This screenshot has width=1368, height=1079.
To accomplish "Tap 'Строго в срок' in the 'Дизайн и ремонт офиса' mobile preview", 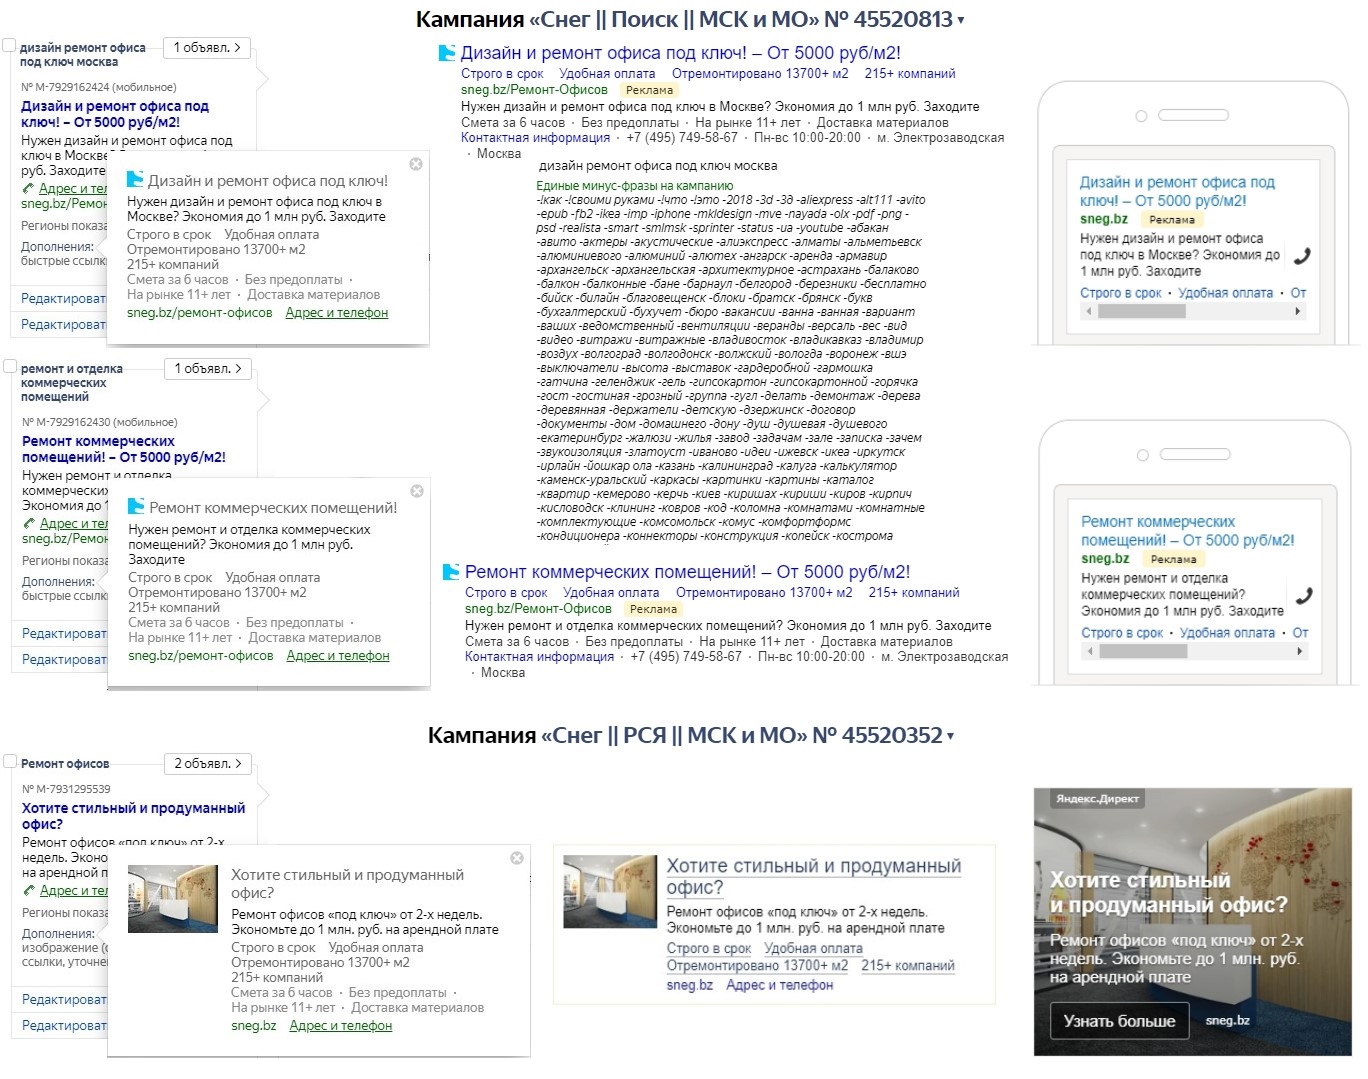I will coord(1121,293).
